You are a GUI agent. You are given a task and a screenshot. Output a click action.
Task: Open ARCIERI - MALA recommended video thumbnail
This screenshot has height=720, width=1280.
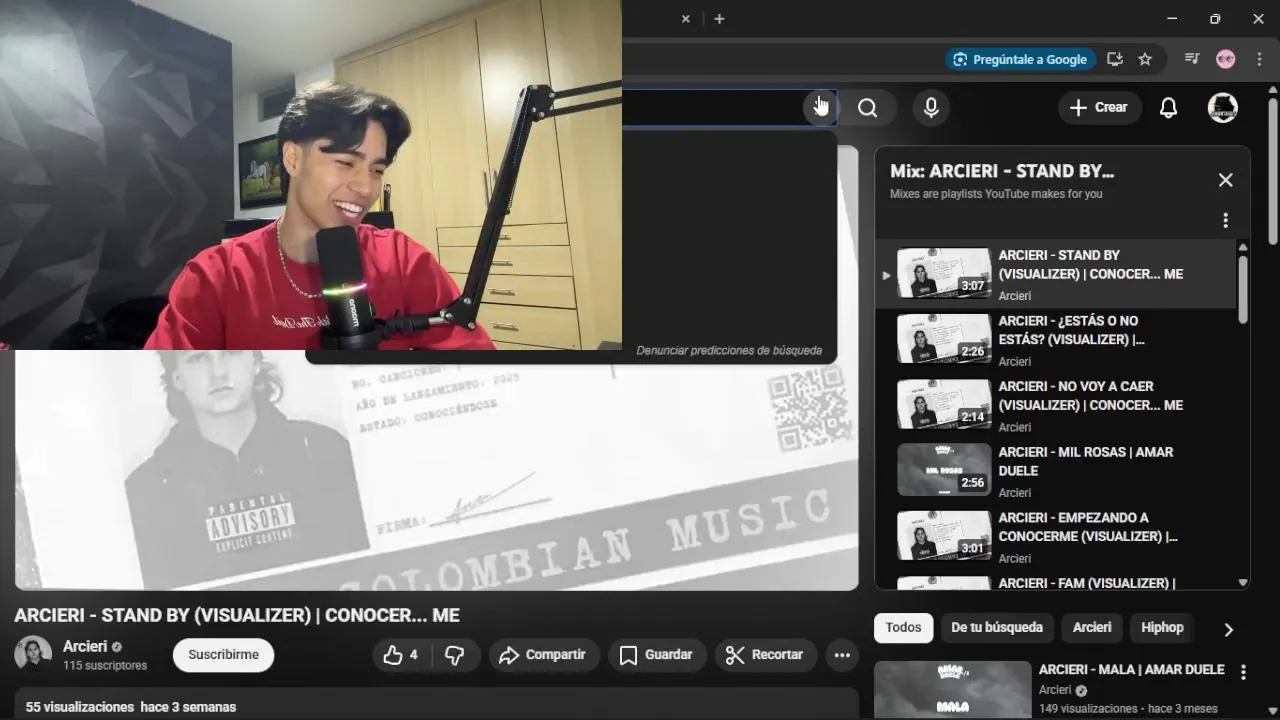click(952, 690)
